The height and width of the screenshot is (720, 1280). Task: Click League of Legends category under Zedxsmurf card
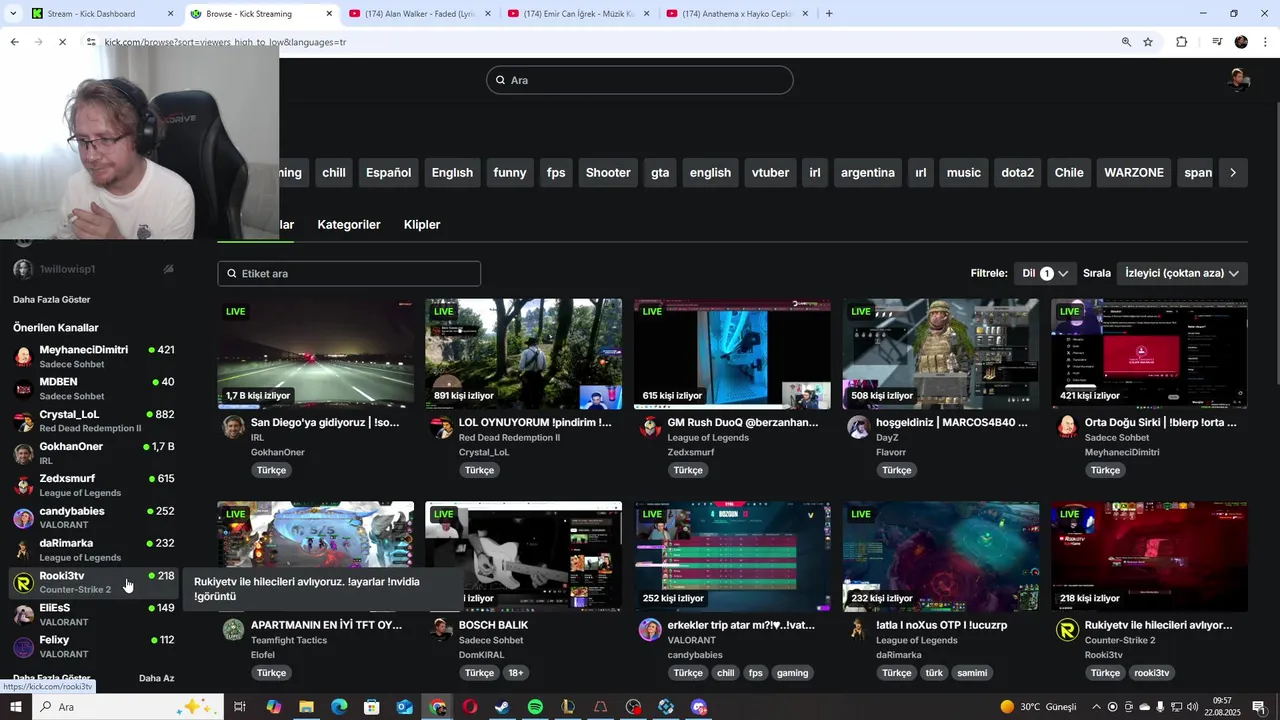pos(708,438)
